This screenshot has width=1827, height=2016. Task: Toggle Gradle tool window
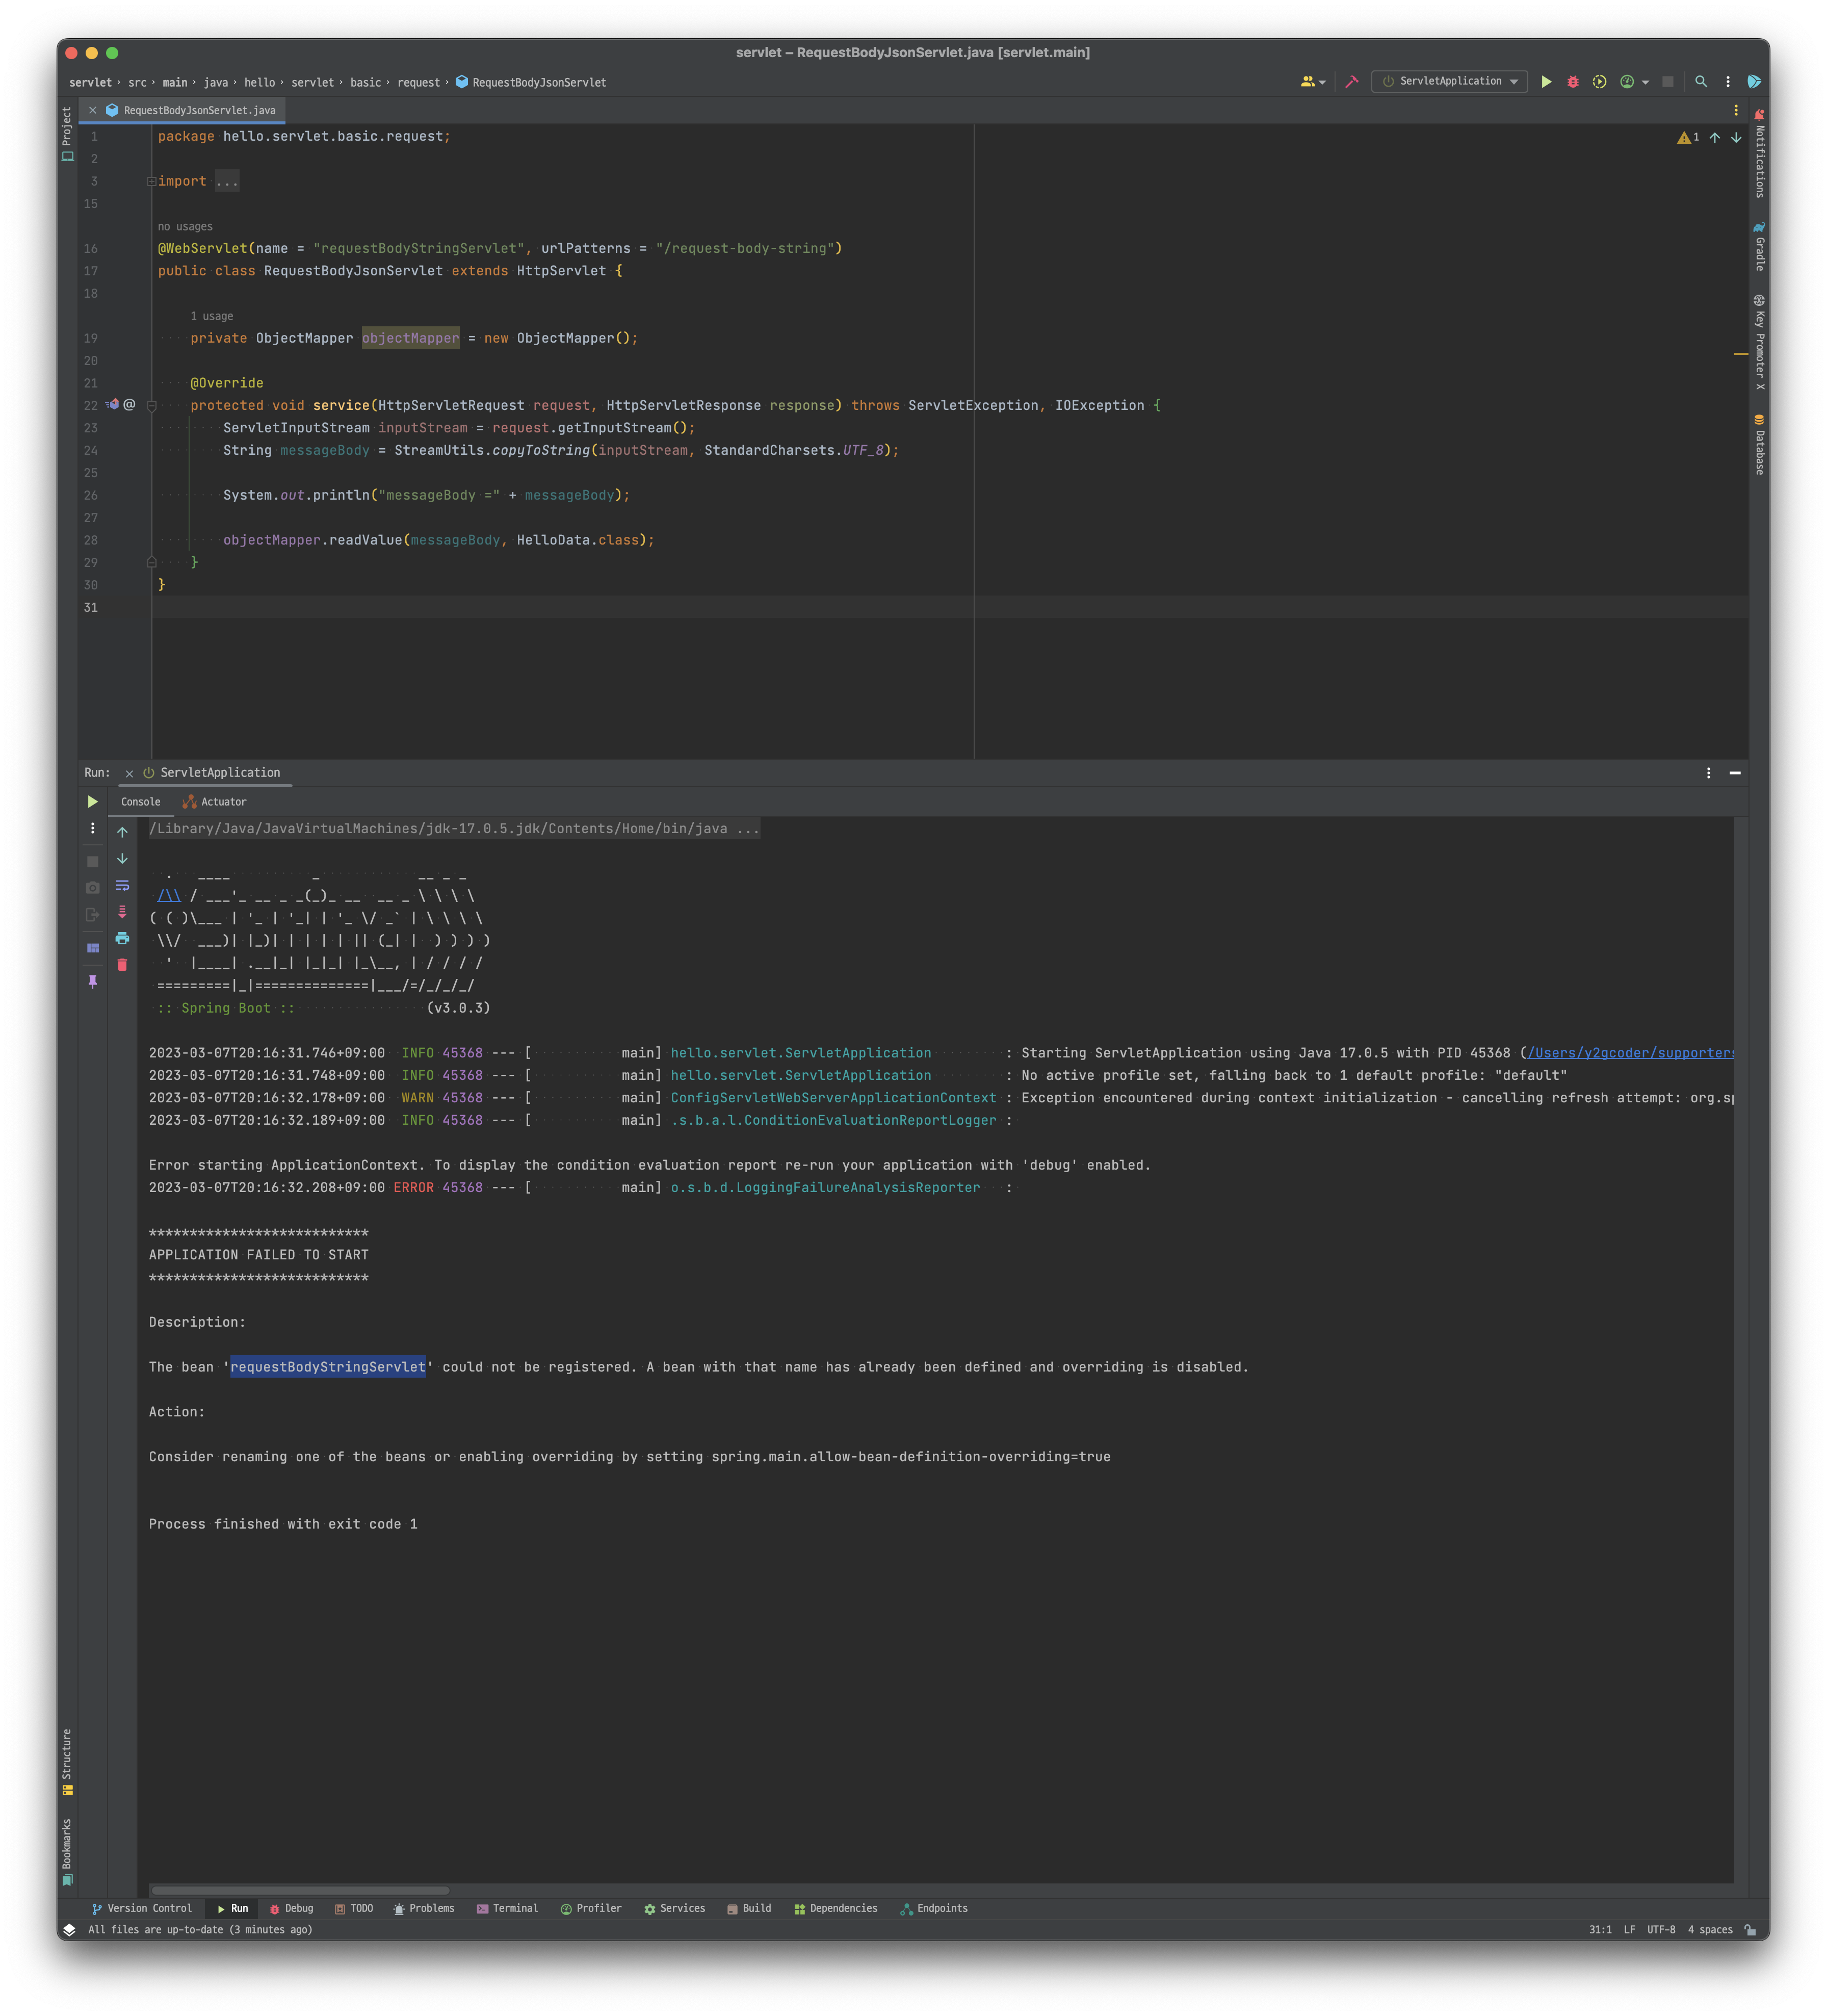click(1759, 246)
